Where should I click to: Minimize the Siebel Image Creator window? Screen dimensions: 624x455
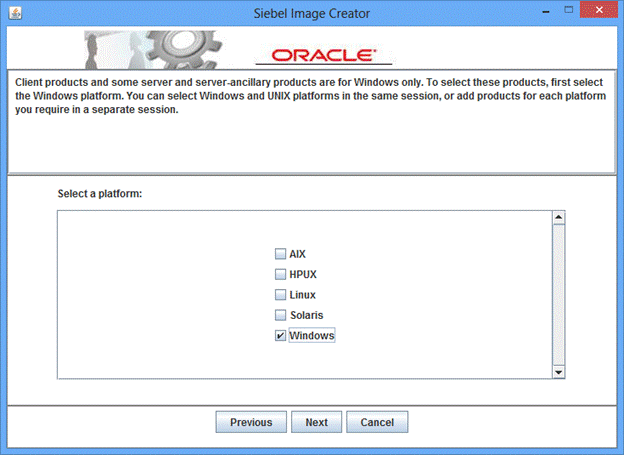click(x=546, y=11)
